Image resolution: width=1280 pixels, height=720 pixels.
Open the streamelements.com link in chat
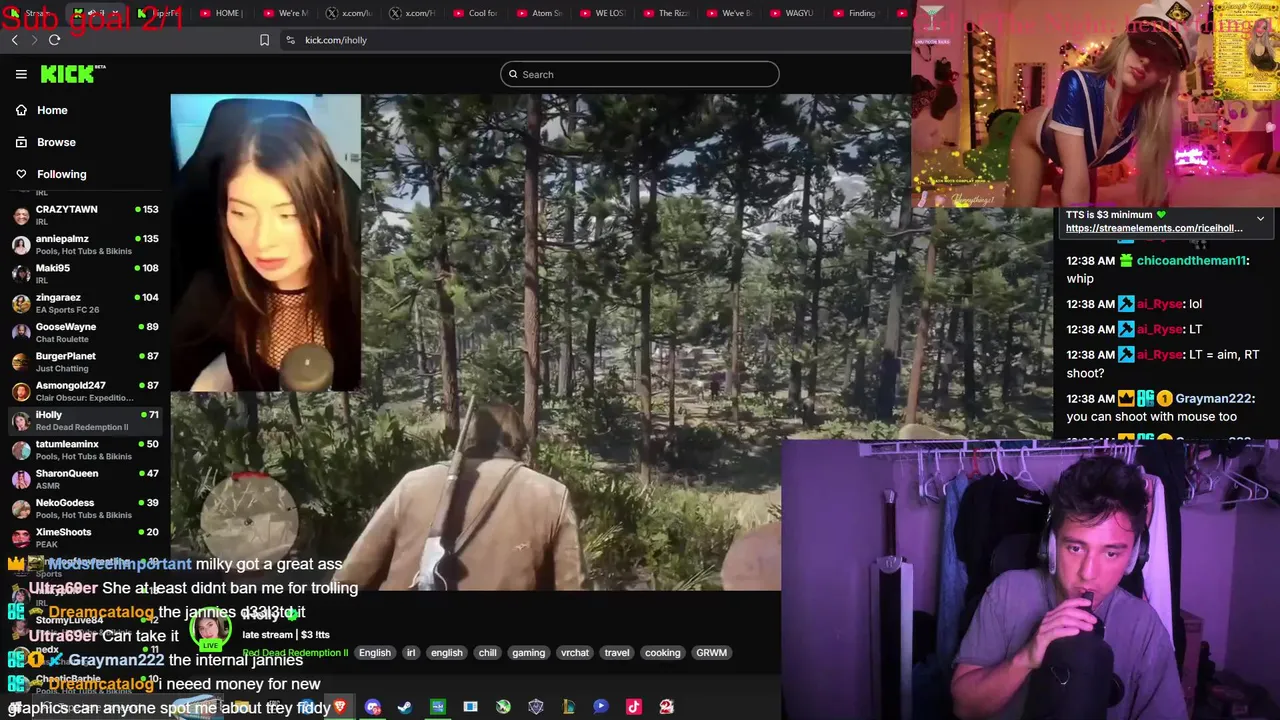point(1154,228)
